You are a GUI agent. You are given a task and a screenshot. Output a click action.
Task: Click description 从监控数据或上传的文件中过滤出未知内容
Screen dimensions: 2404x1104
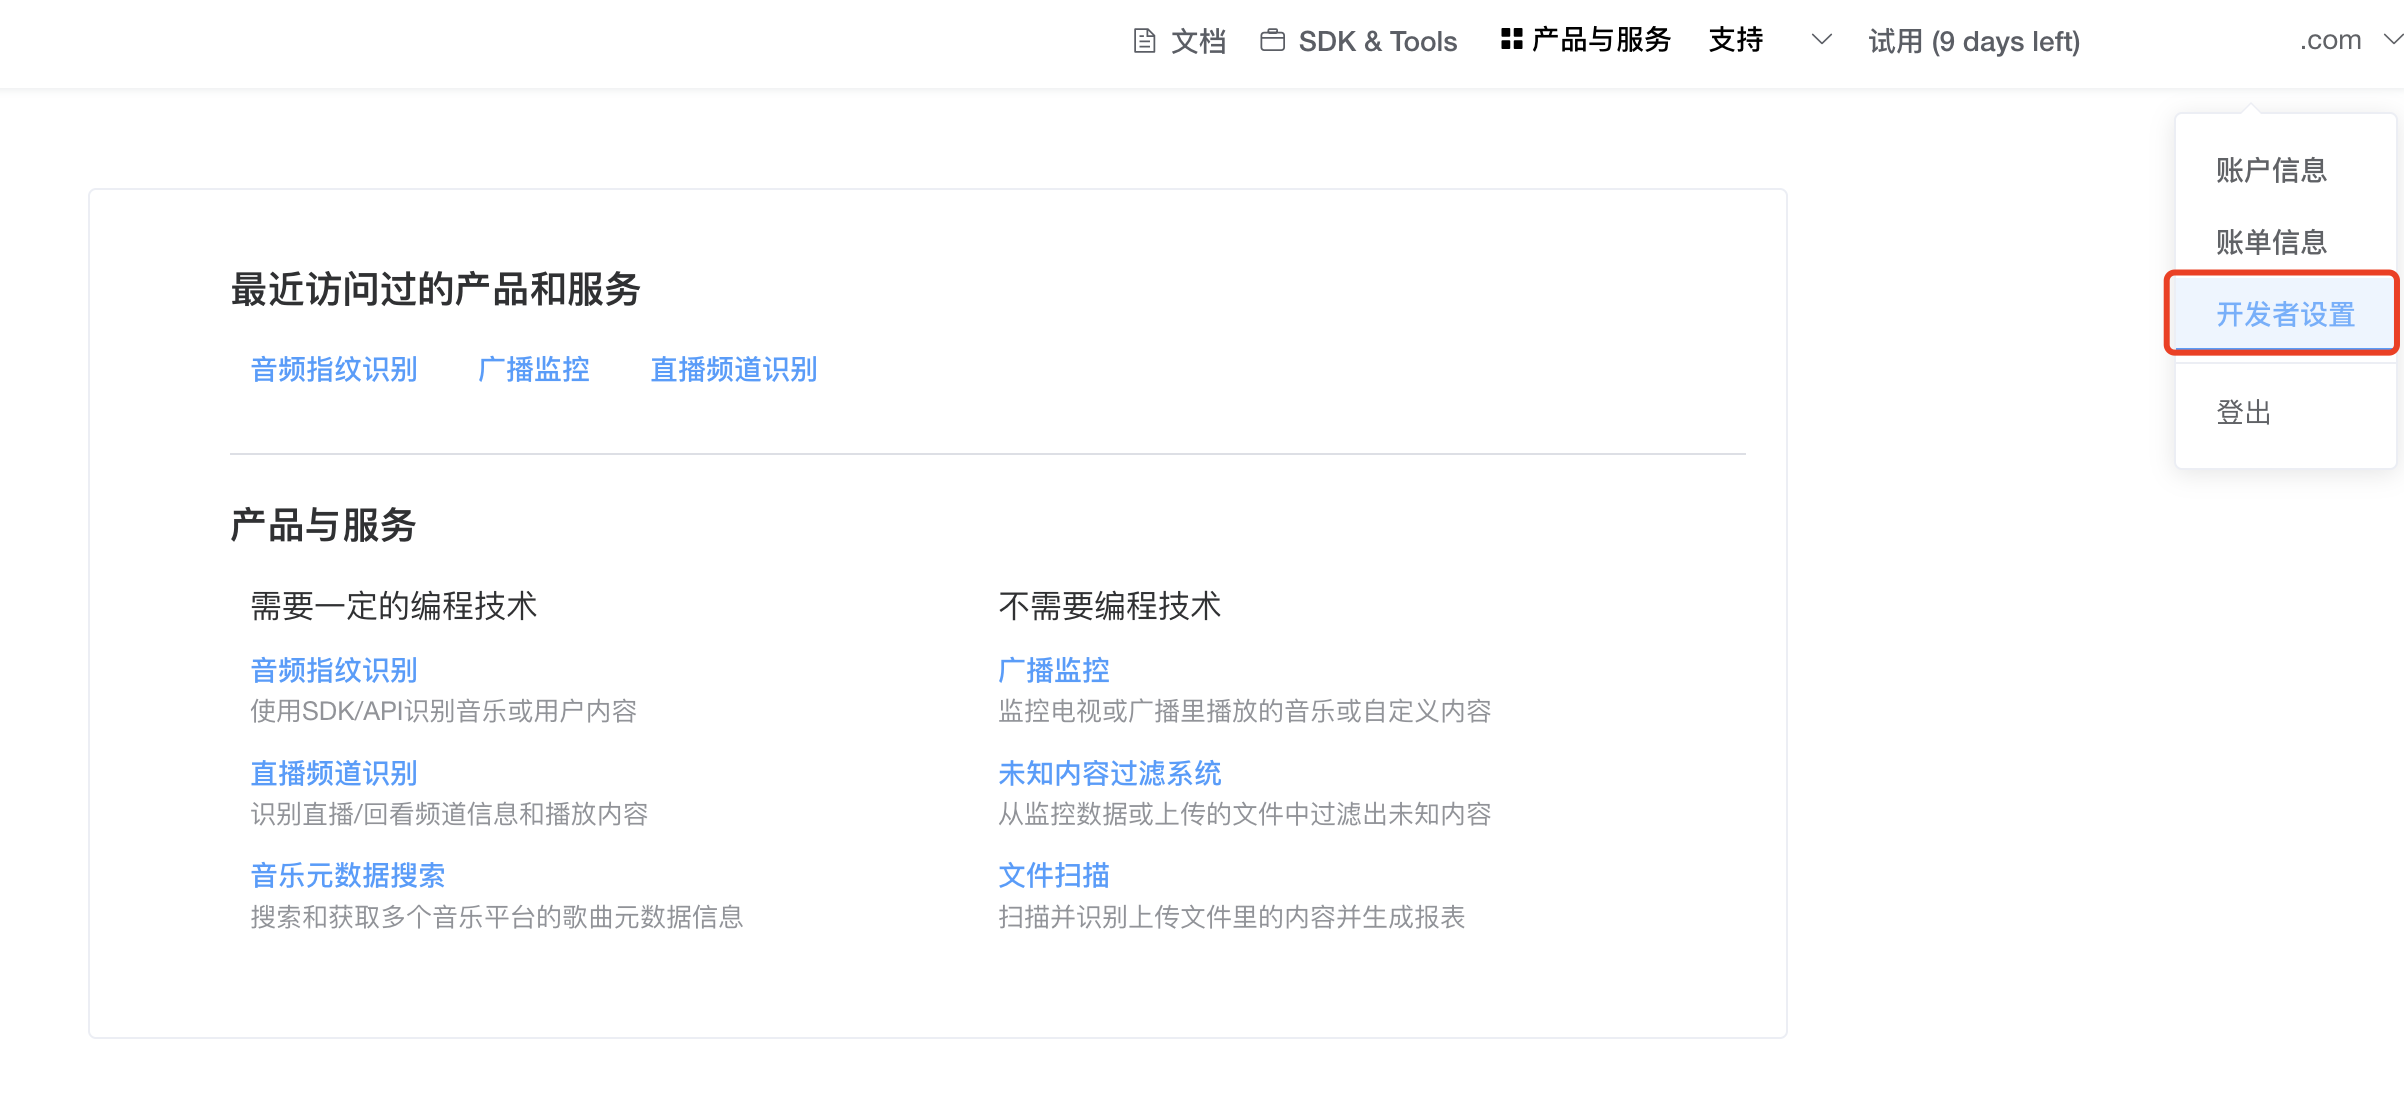pos(1245,815)
